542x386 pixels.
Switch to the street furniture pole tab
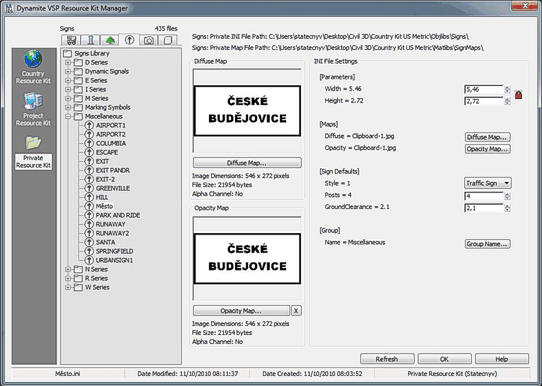pyautogui.click(x=91, y=40)
